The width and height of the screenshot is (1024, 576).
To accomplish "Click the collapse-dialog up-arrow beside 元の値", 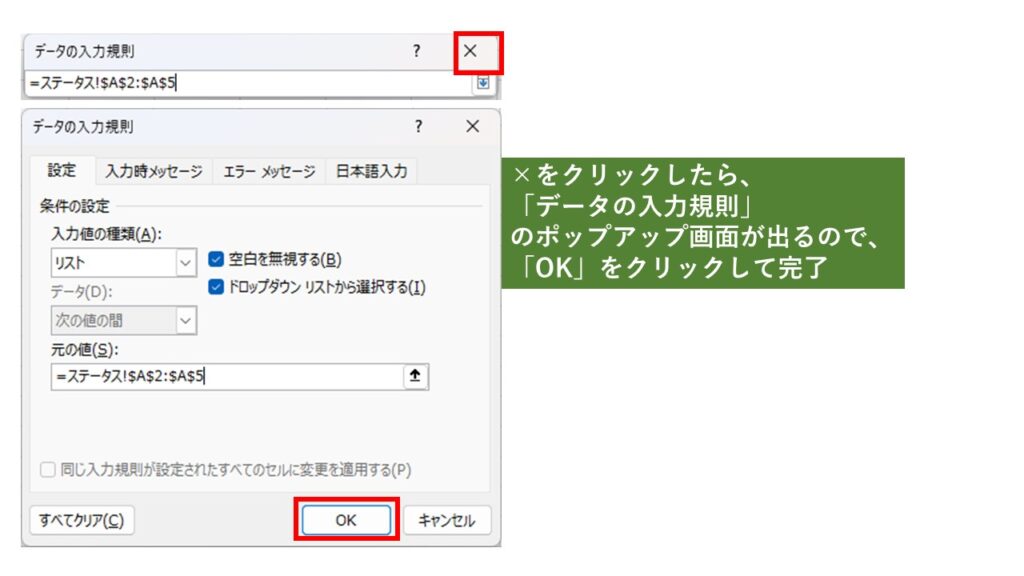I will (x=415, y=376).
